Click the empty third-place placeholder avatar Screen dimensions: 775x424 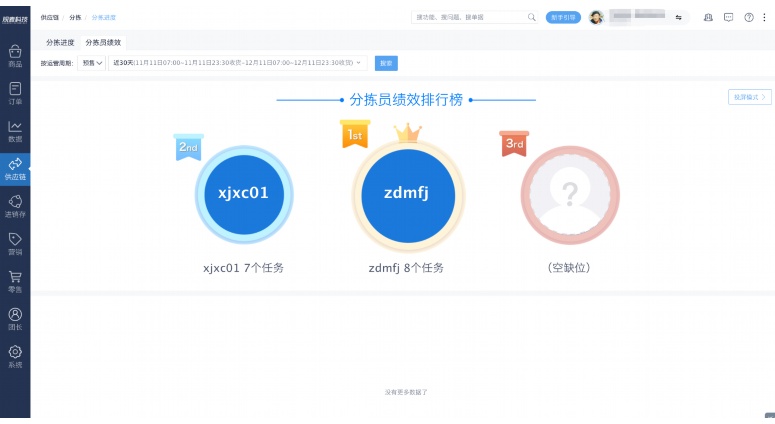(570, 195)
